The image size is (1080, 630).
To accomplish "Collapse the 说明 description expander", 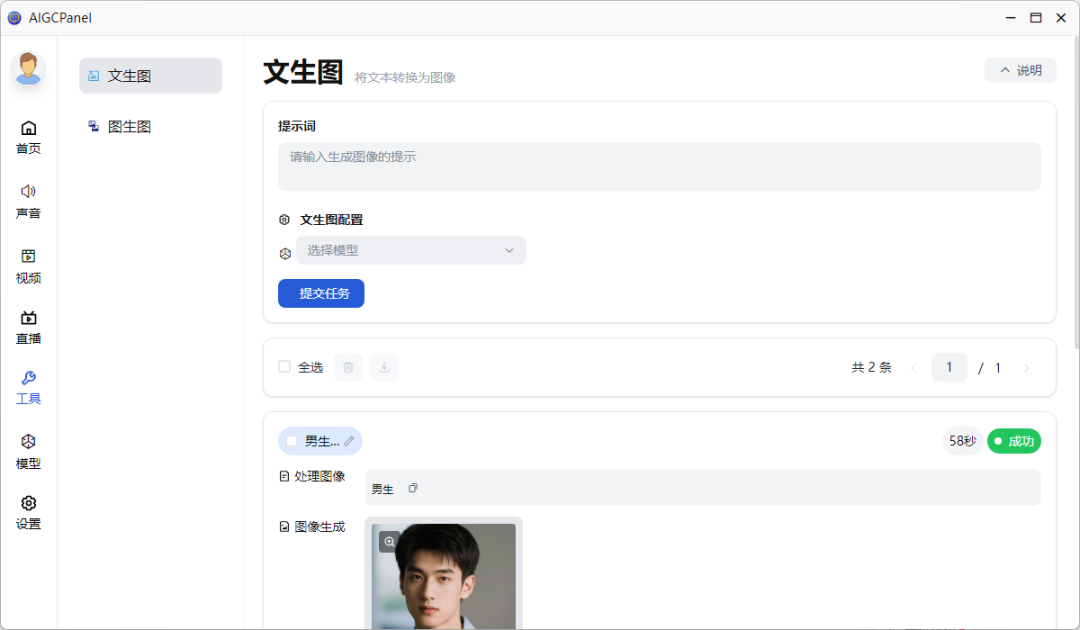I will point(1020,70).
